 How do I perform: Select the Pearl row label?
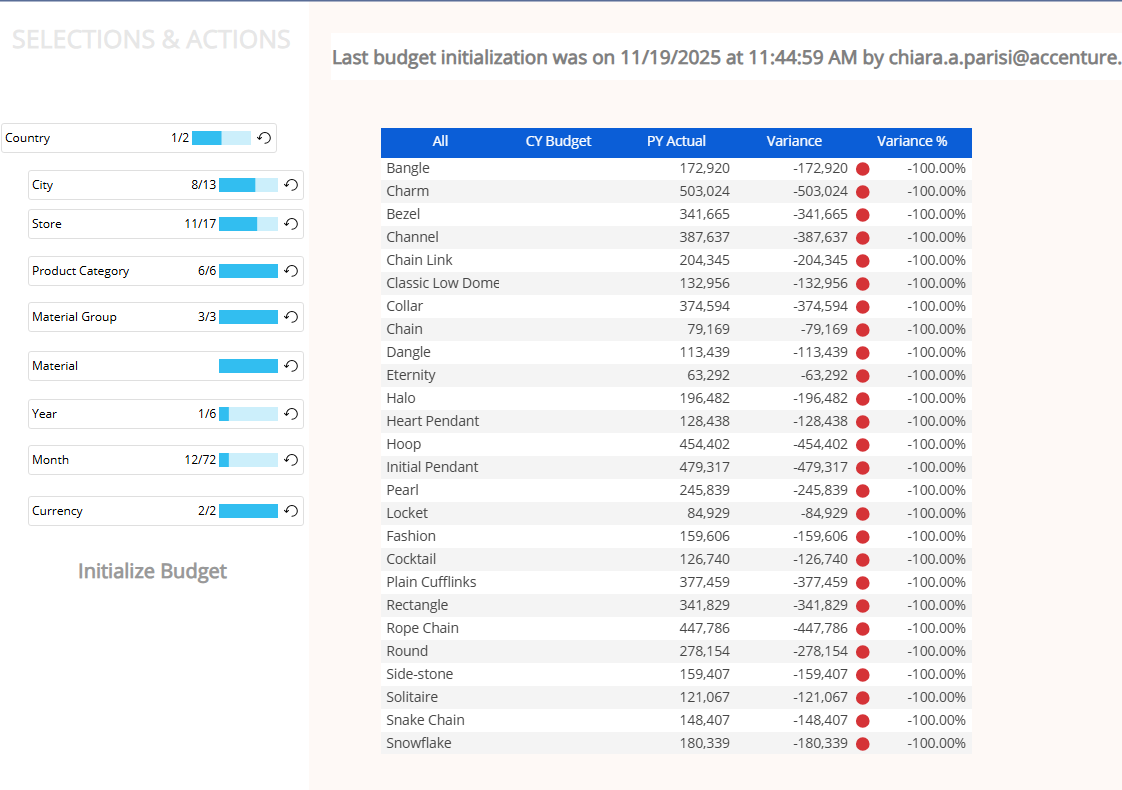(402, 490)
